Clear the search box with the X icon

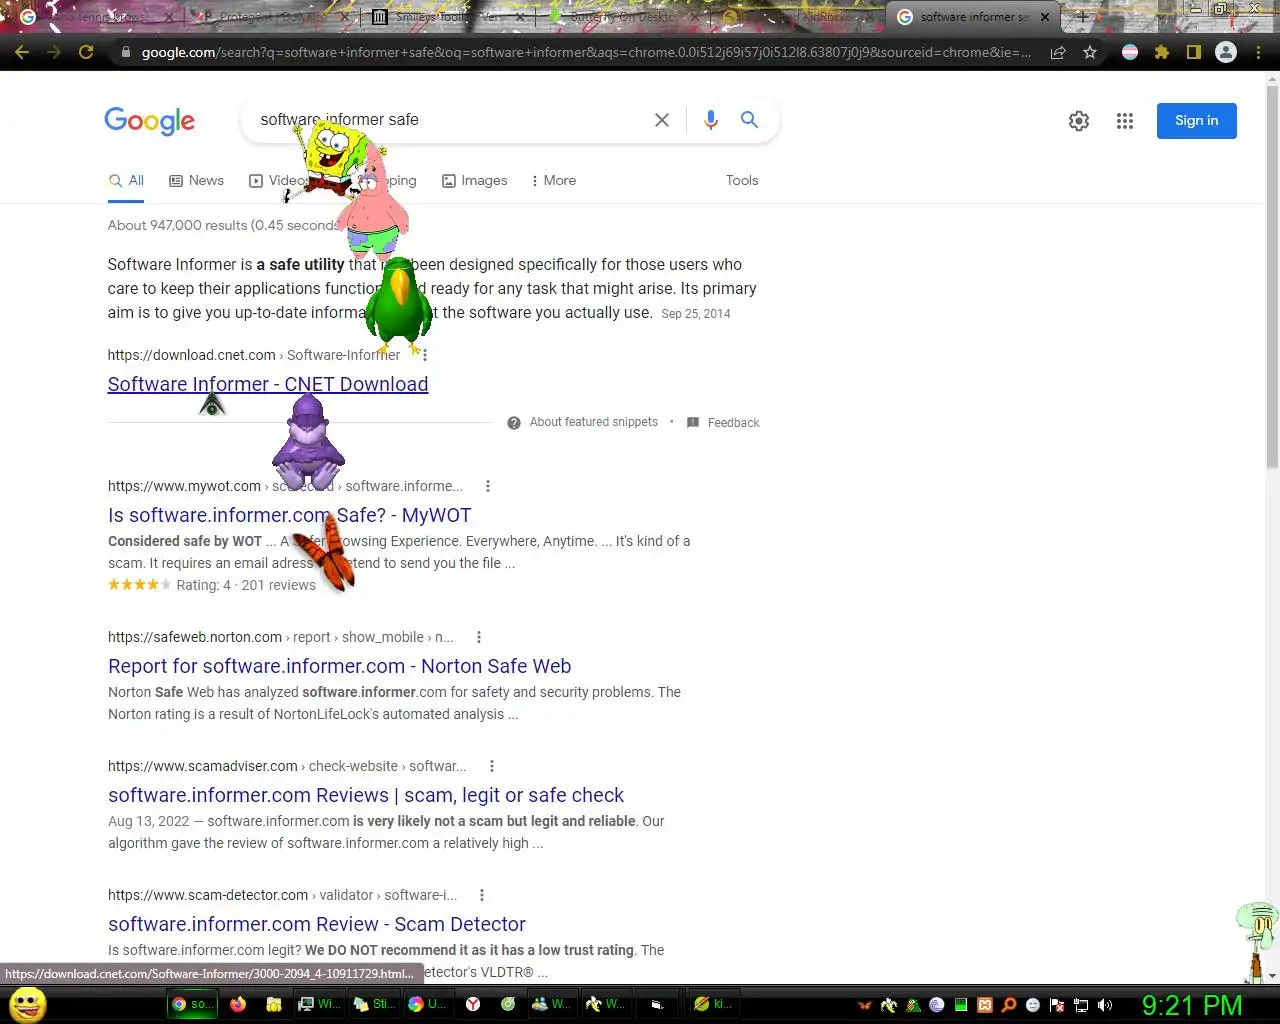(662, 120)
